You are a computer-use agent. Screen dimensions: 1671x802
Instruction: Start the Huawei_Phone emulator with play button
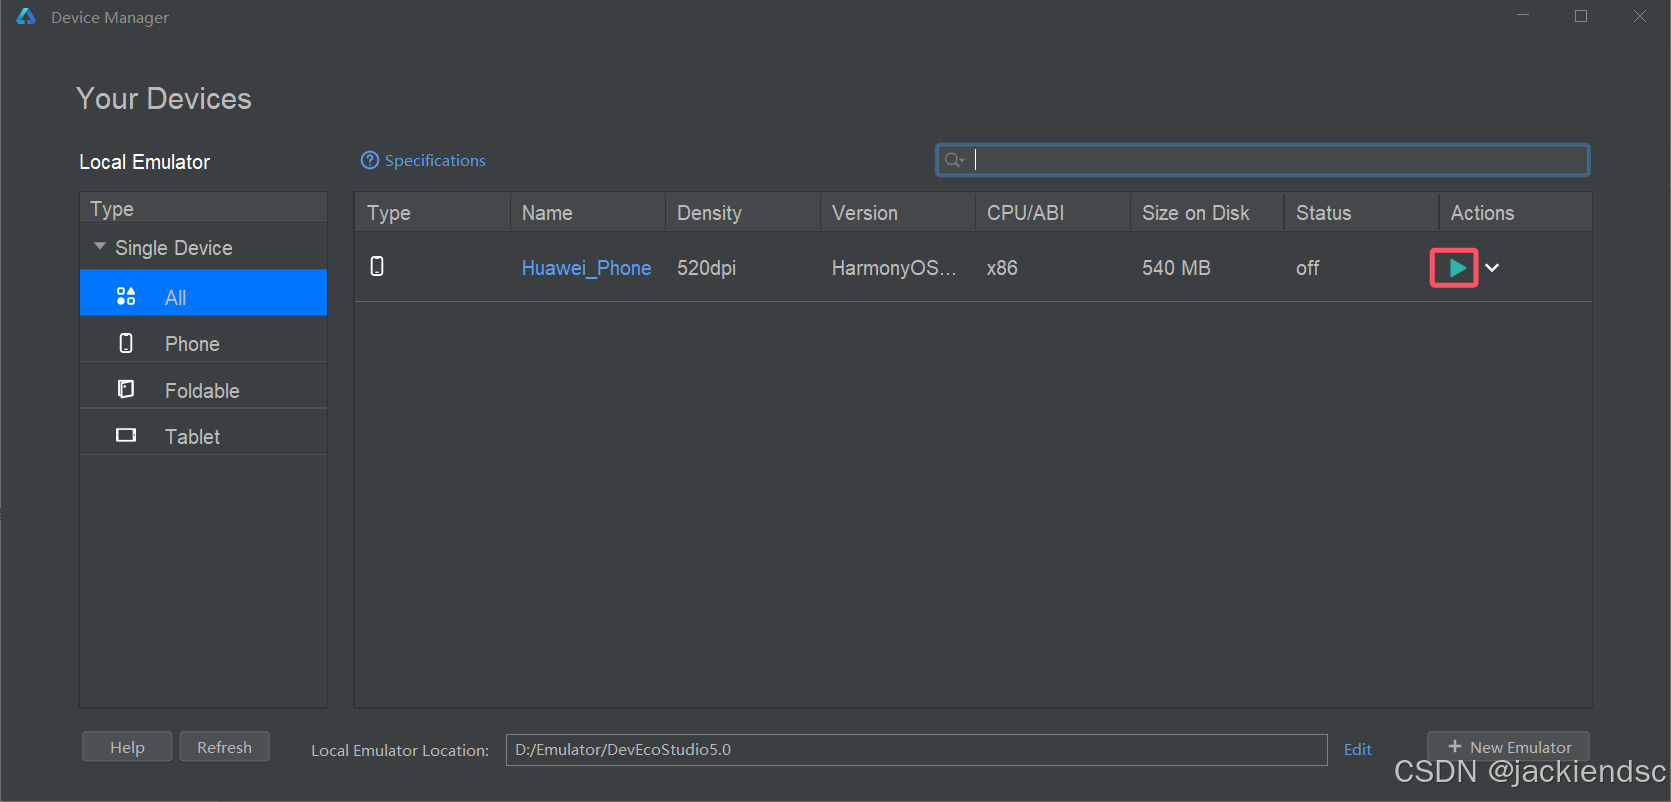[1456, 268]
